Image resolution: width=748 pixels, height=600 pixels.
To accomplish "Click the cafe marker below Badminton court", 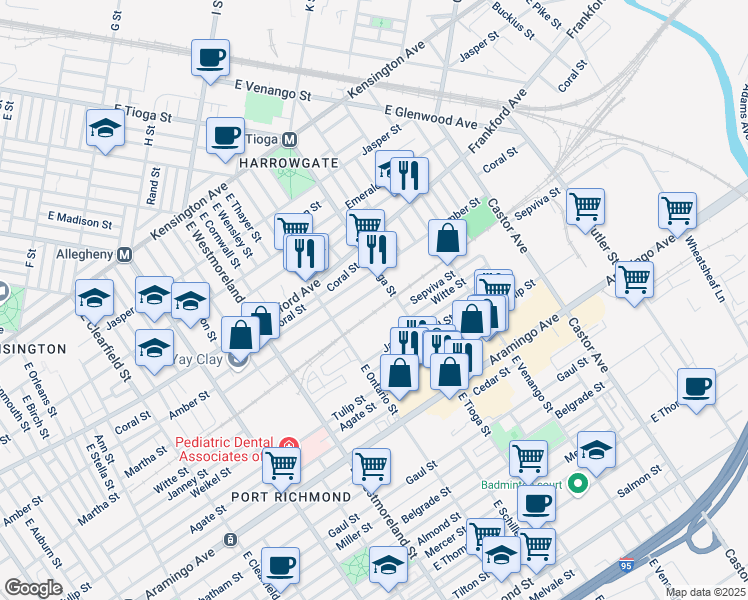I will [536, 506].
